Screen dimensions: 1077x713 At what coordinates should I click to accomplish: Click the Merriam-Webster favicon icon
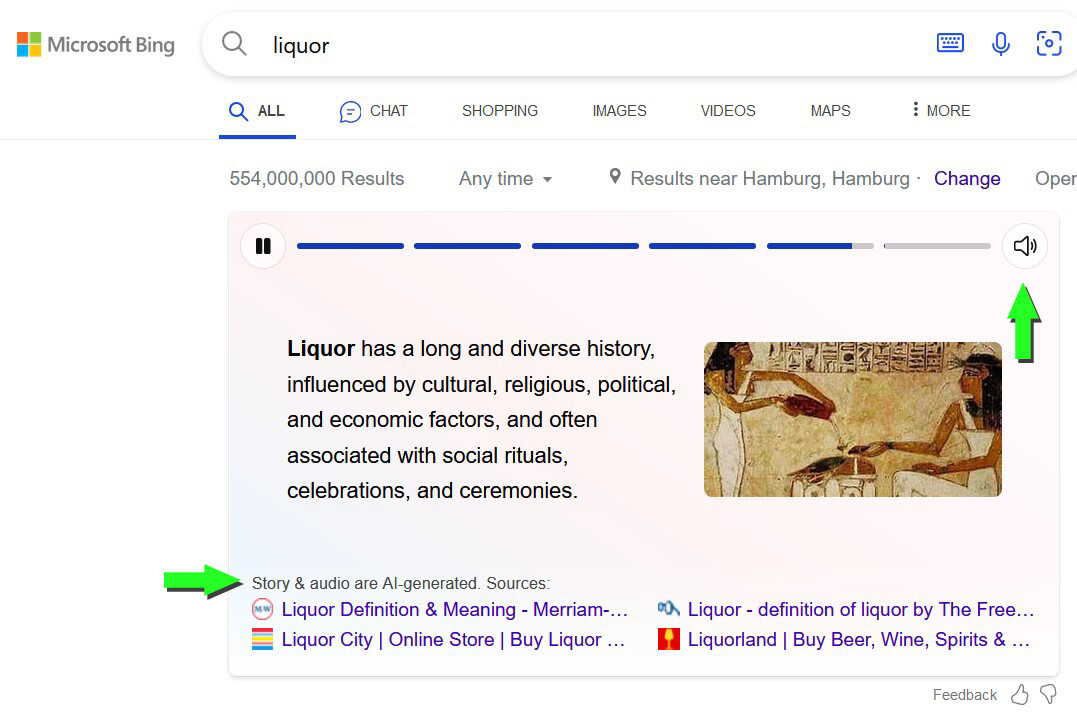click(x=262, y=609)
